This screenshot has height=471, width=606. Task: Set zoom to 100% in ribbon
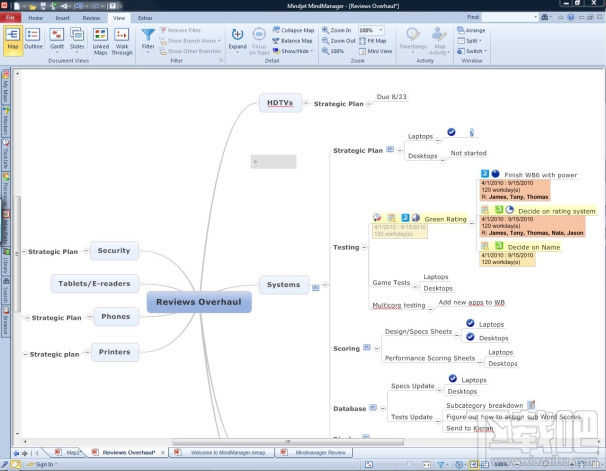point(333,51)
